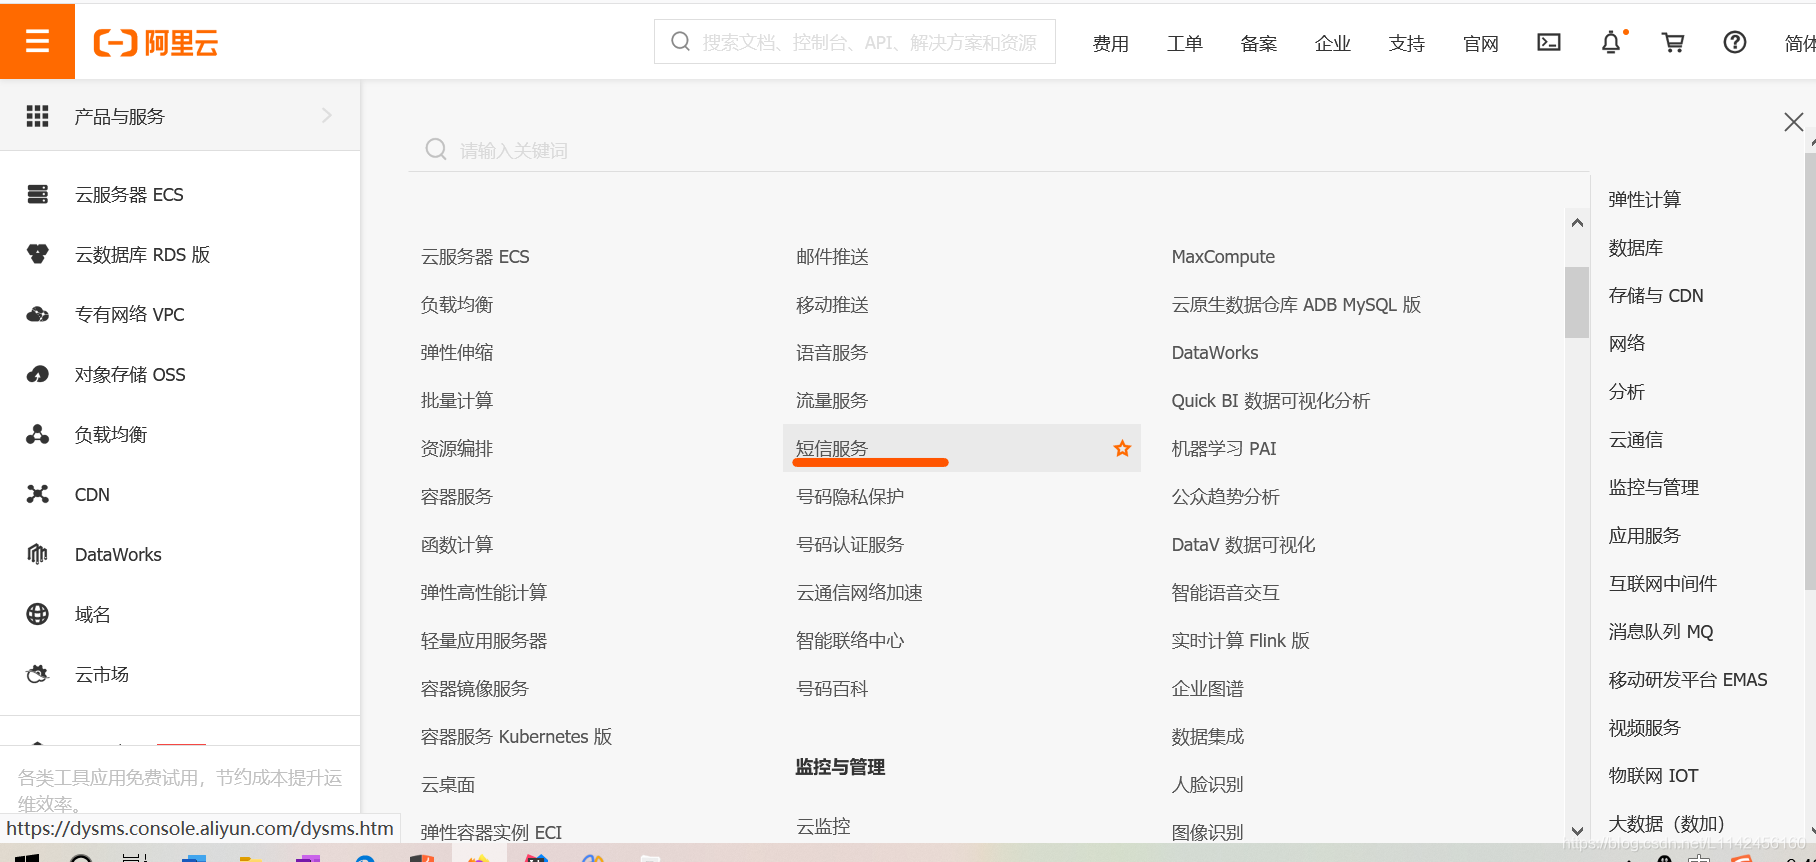Image resolution: width=1816 pixels, height=862 pixels.
Task: Click the OSS storage icon in sidebar
Action: 38,374
